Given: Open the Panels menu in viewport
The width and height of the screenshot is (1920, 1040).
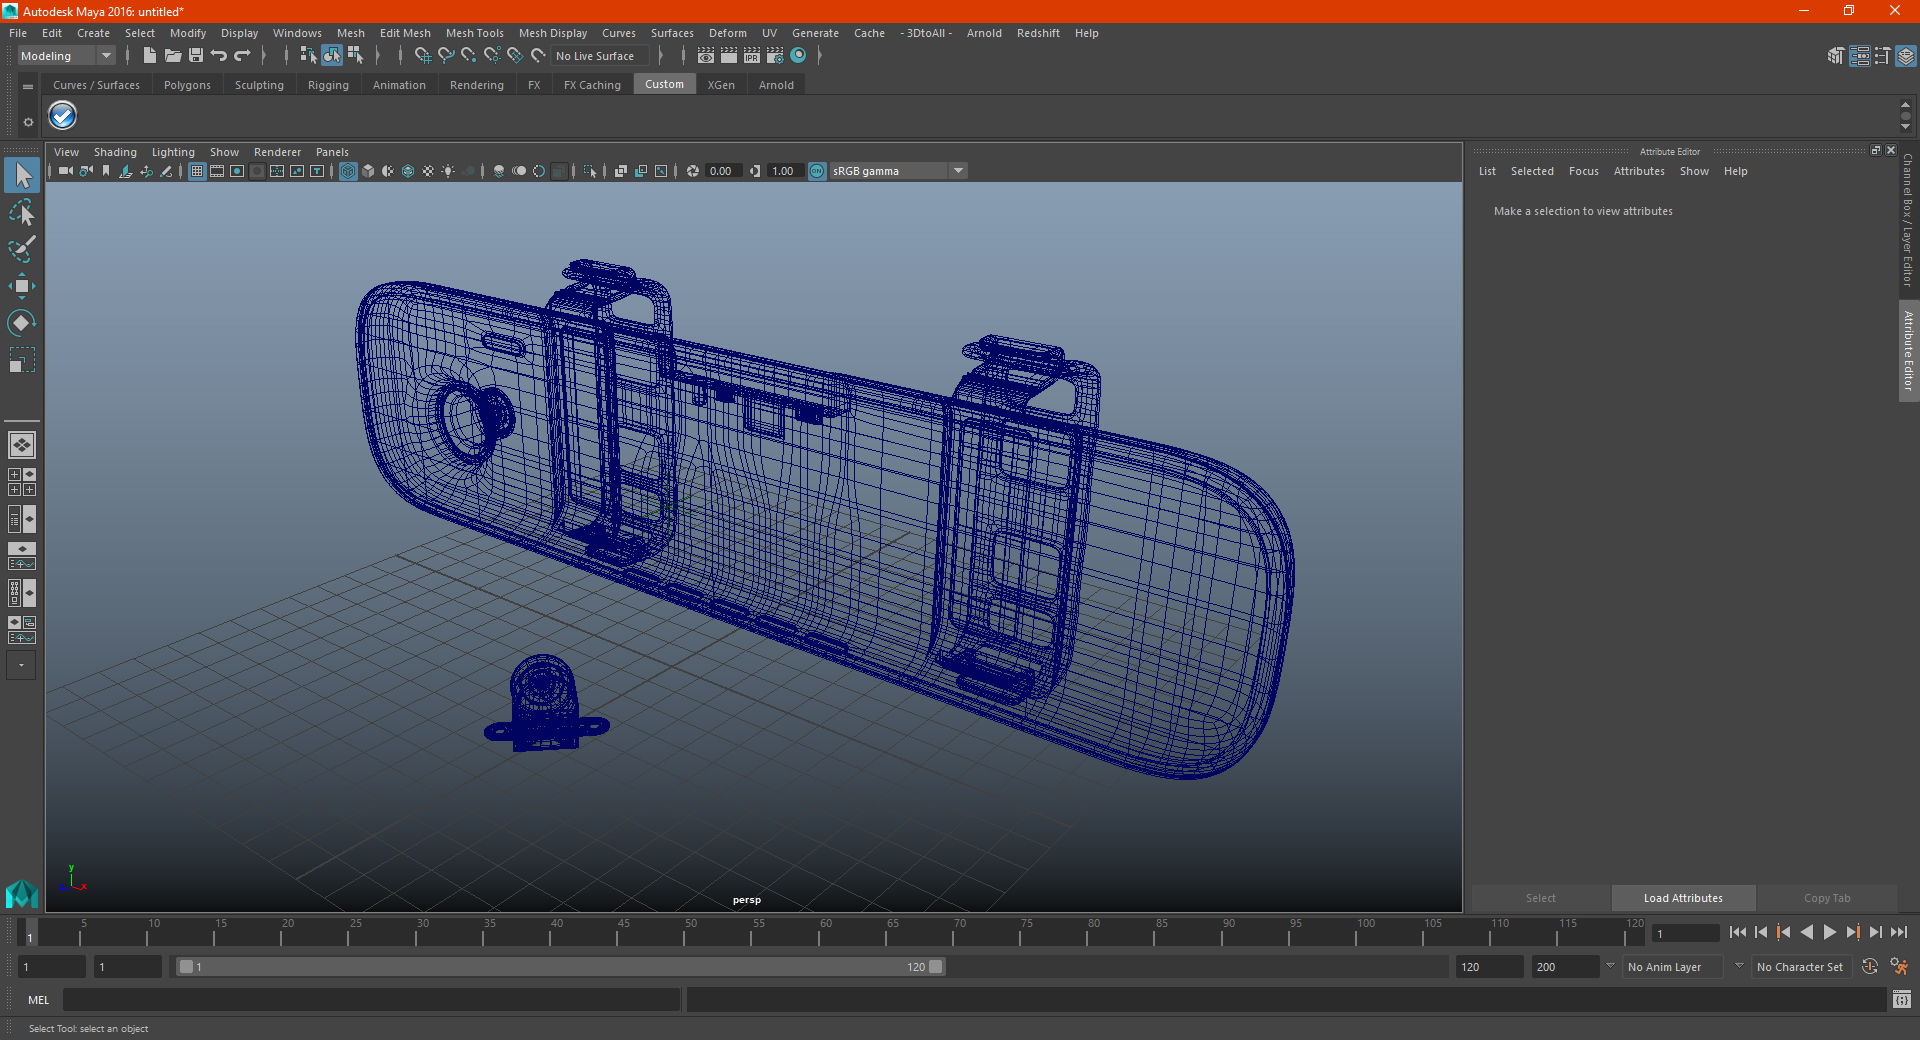Looking at the screenshot, I should tap(332, 152).
